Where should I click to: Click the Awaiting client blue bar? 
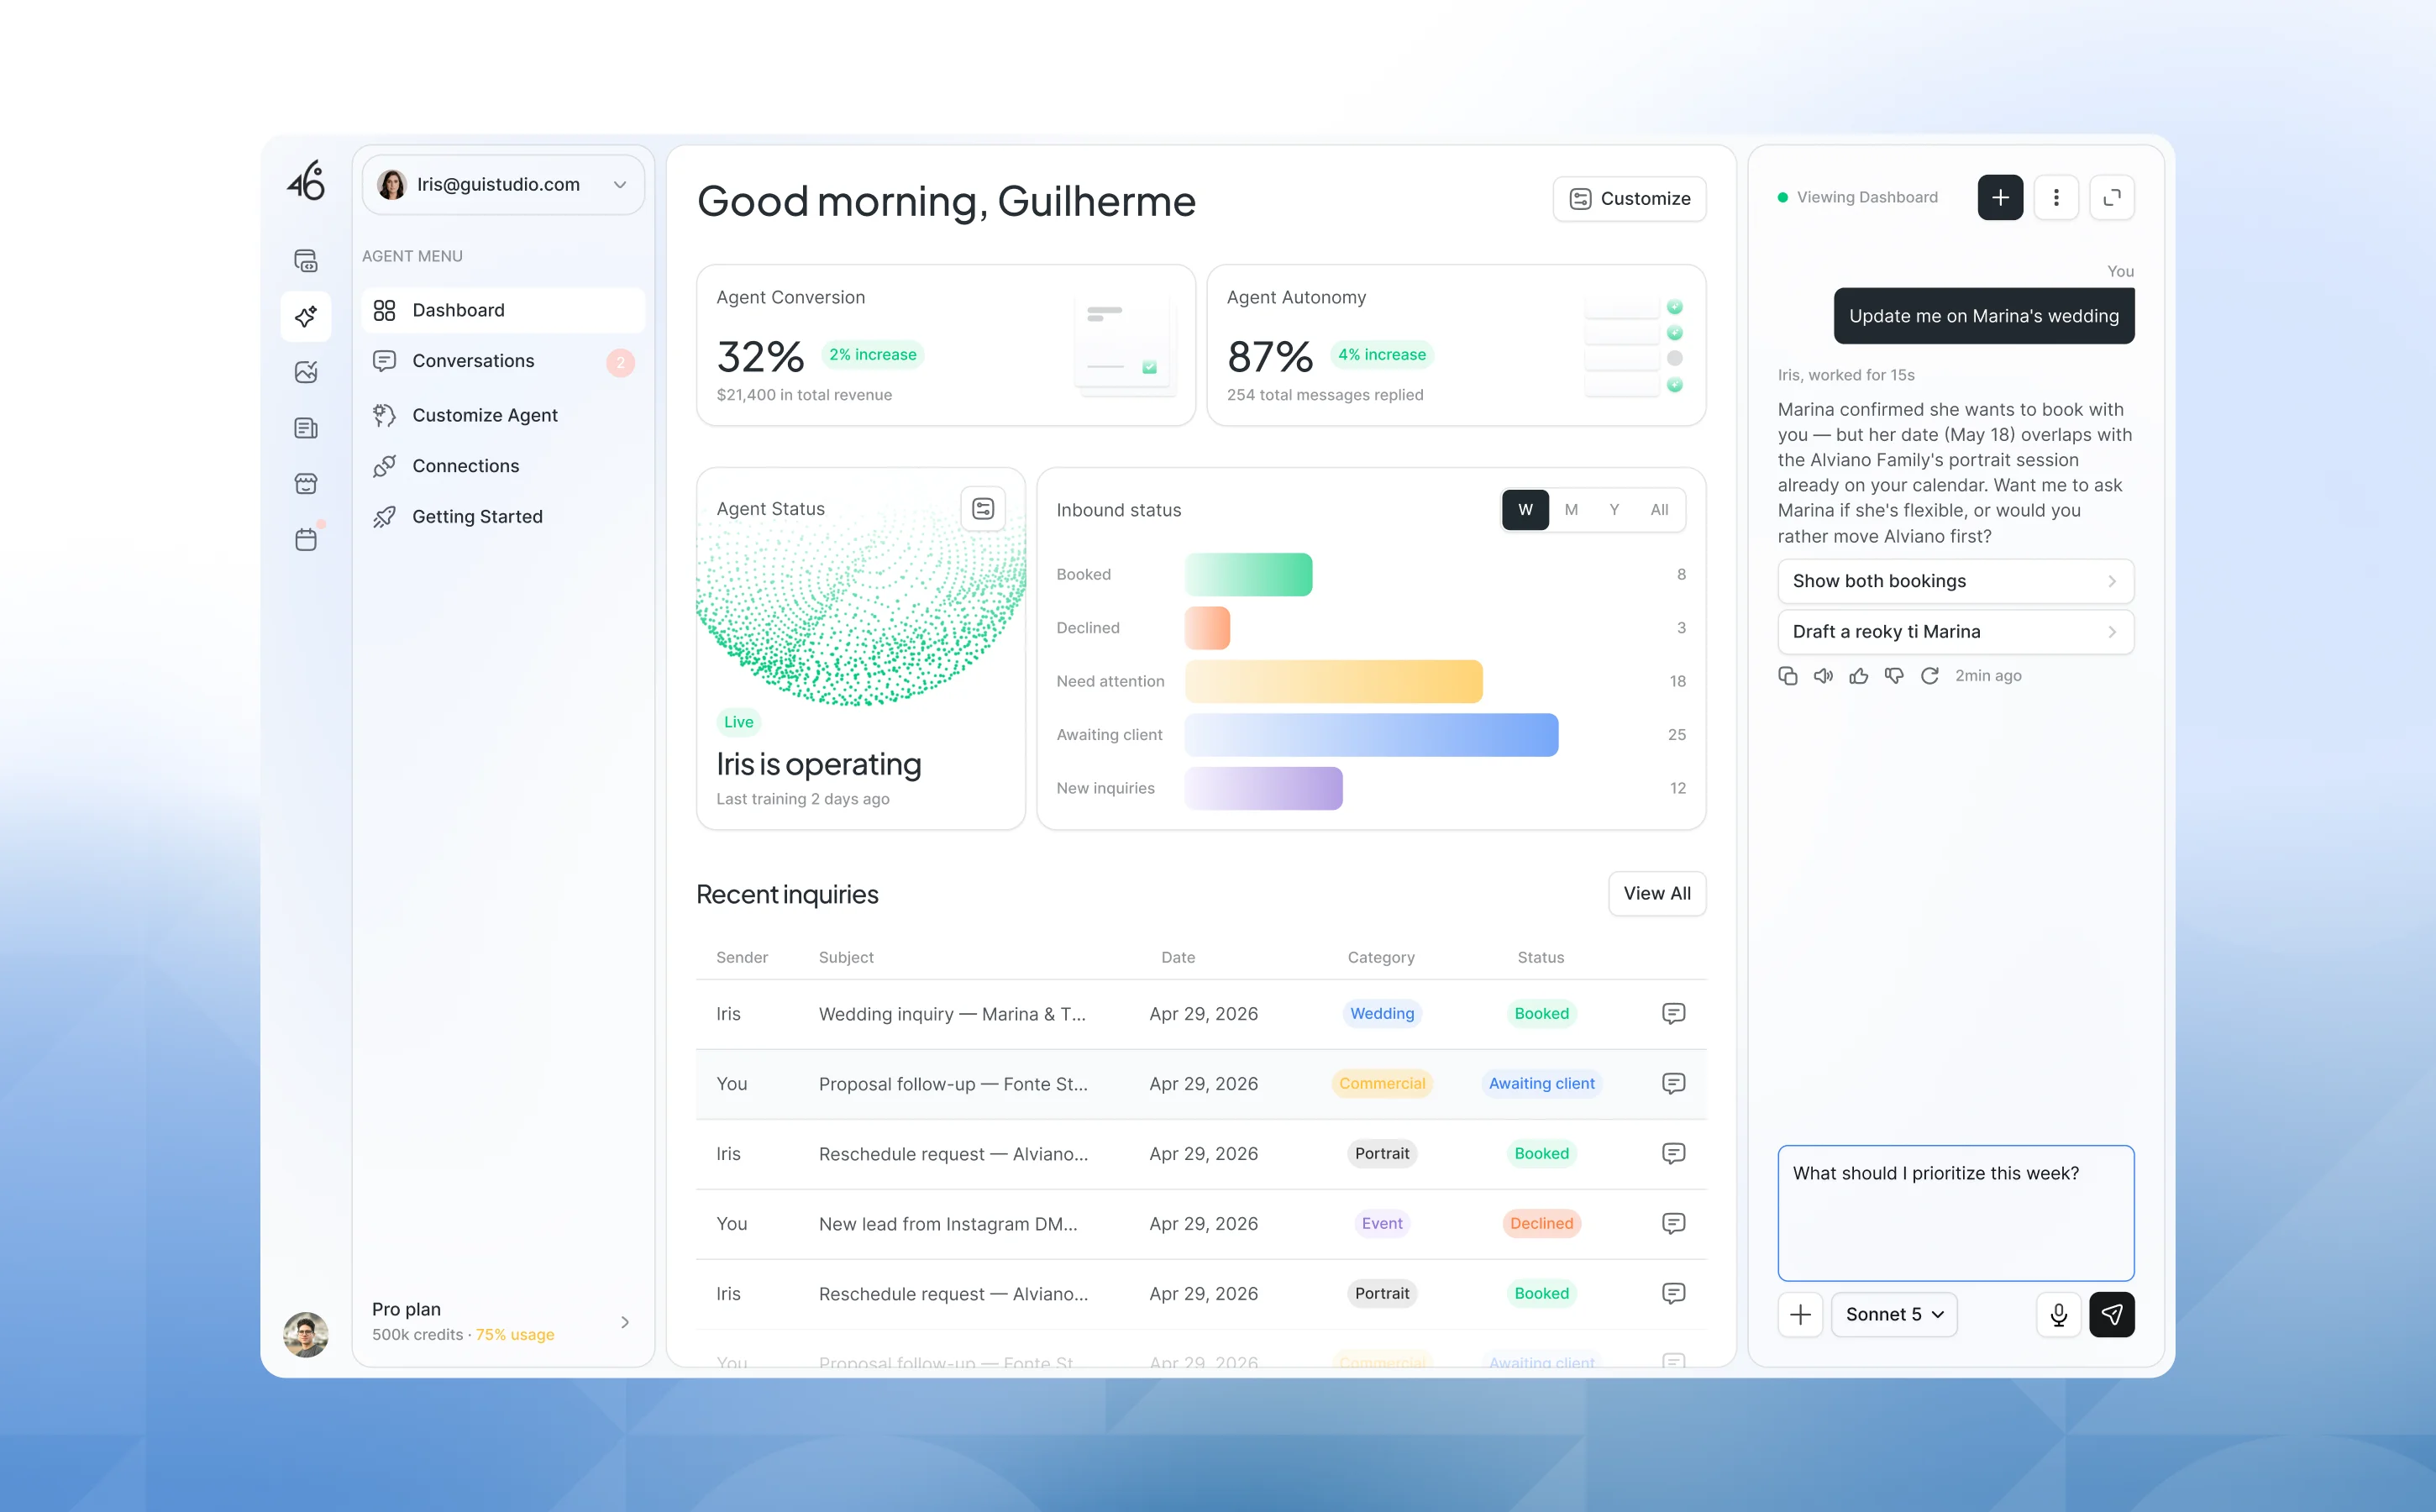[x=1371, y=735]
